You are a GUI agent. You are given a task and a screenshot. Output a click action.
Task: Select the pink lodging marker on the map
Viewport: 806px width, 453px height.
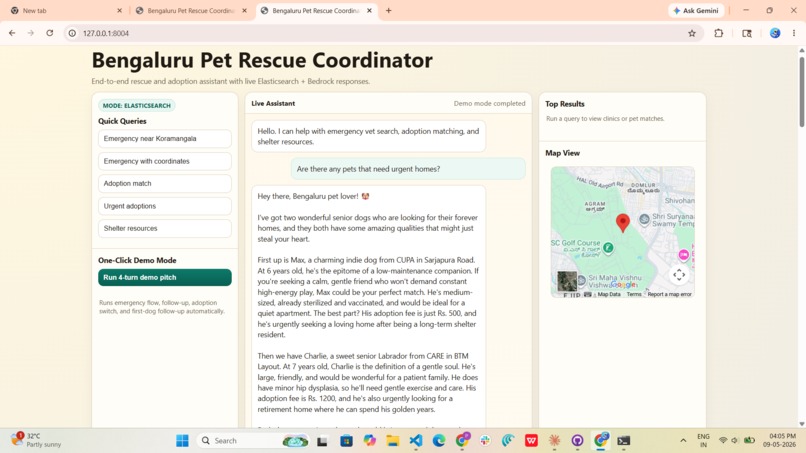pos(683,255)
